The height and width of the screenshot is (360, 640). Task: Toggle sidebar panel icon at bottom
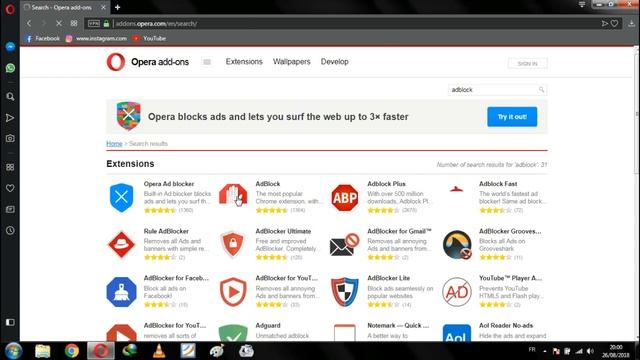click(x=10, y=322)
